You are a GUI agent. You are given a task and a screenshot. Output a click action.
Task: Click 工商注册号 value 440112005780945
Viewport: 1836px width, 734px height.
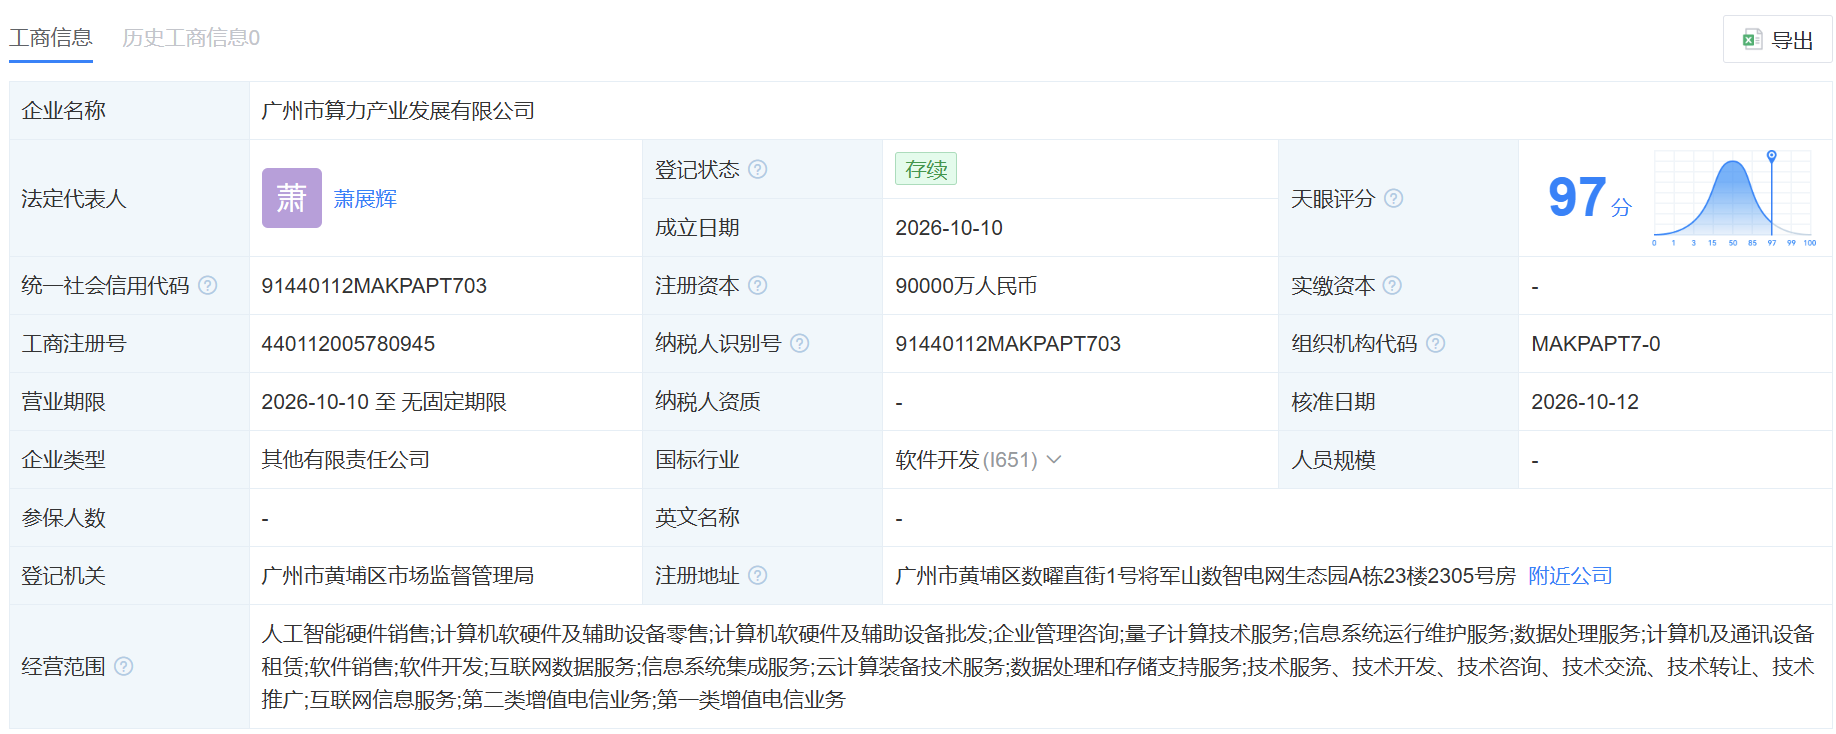pos(348,344)
